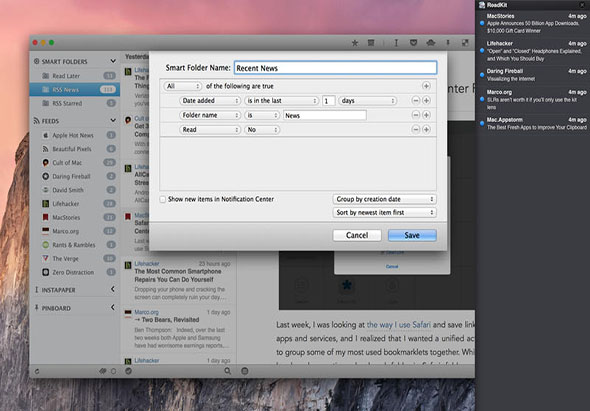This screenshot has height=411, width=590.
Task: Click the News folder name field
Action: [x=324, y=116]
